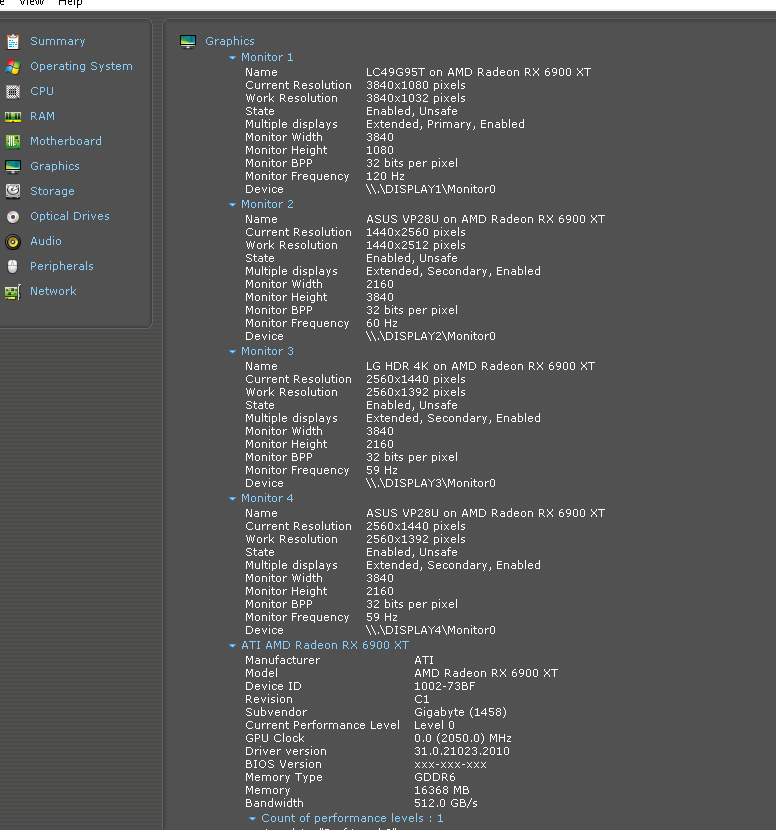Open the Peripherals section
Image resolution: width=776 pixels, height=830 pixels.
click(61, 266)
